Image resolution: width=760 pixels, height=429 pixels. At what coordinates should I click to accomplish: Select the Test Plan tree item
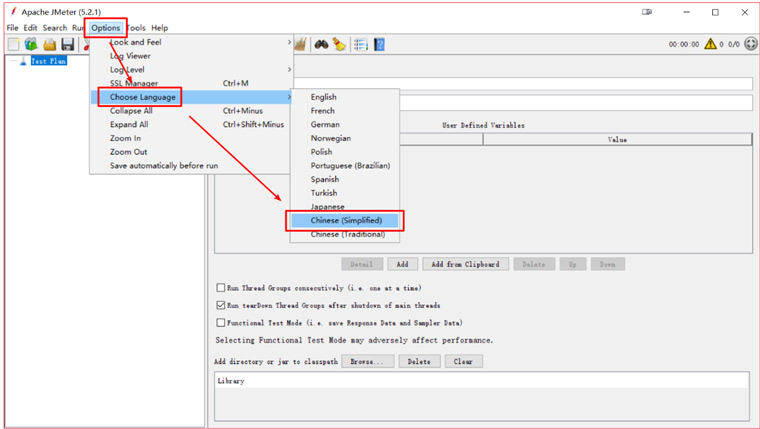(x=48, y=61)
